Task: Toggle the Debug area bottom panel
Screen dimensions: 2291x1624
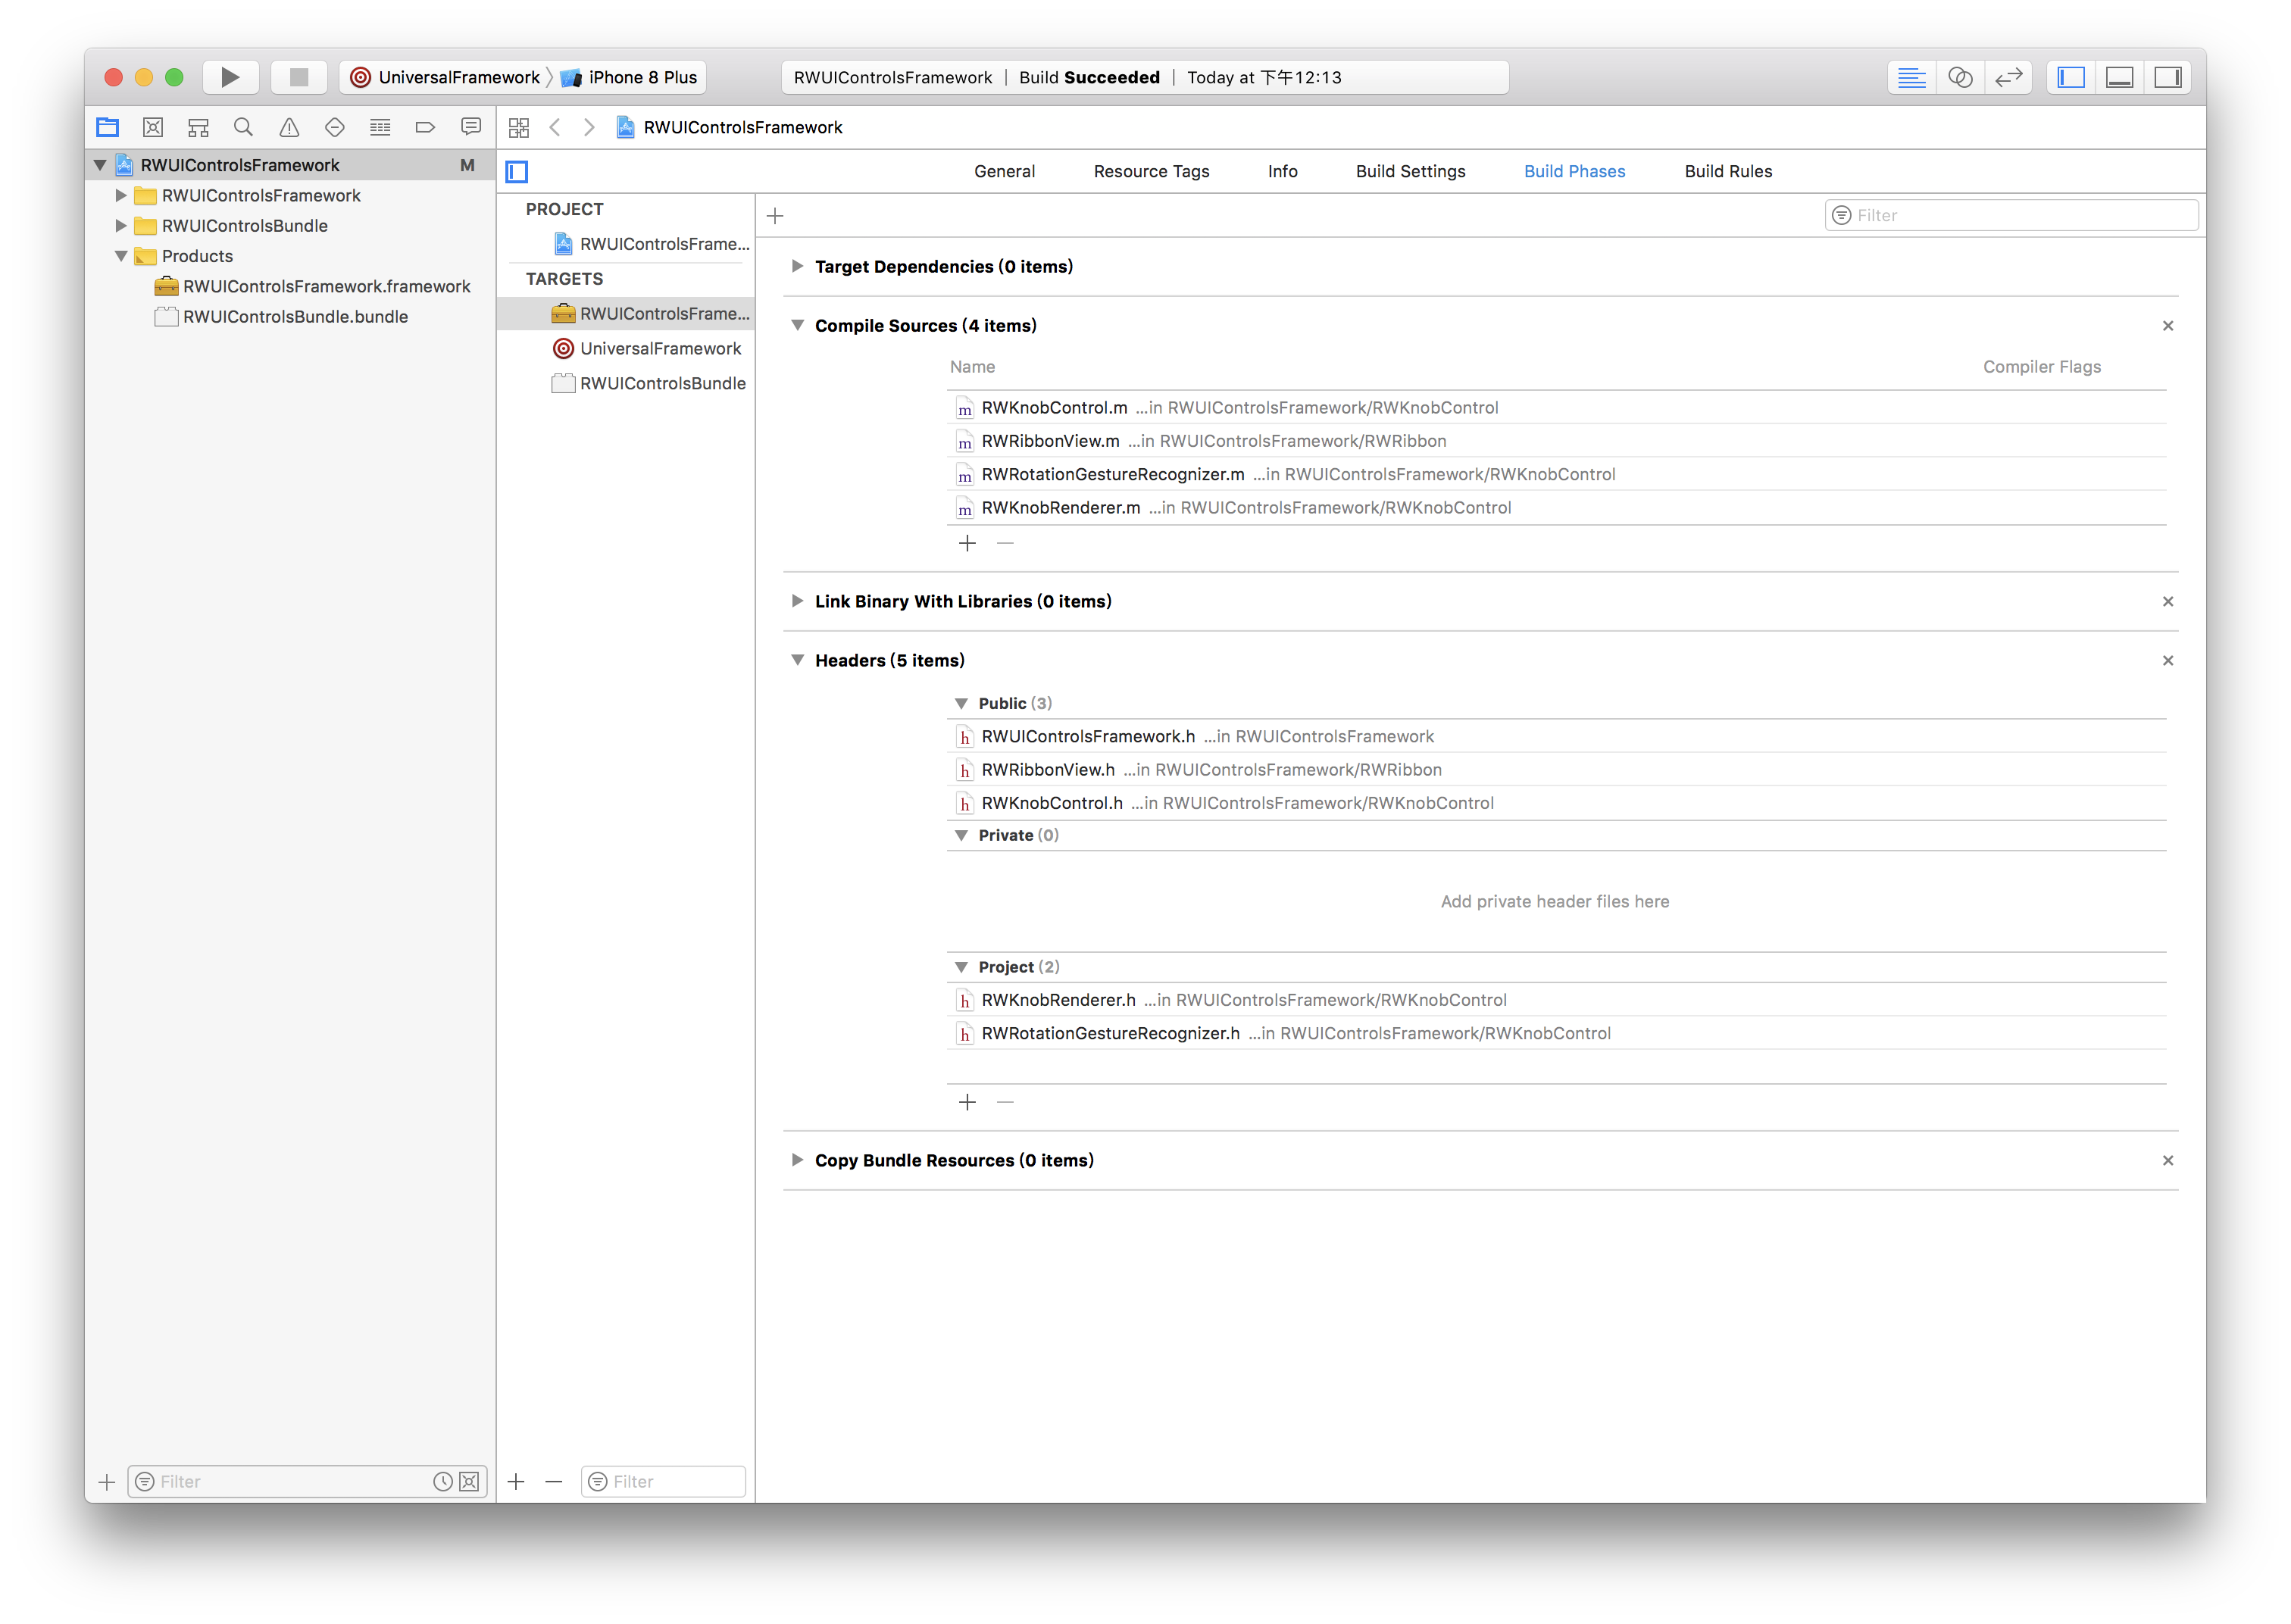Action: click(x=2119, y=77)
